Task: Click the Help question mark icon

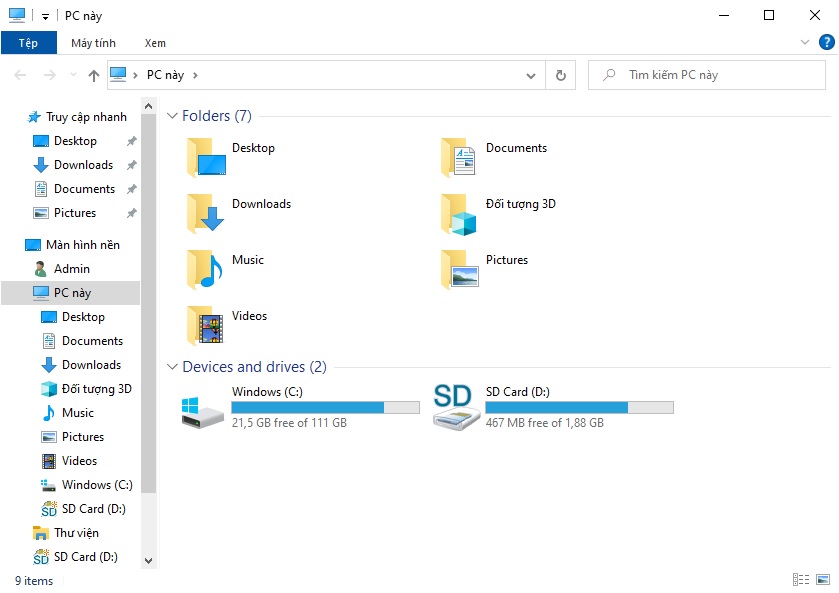Action: [x=828, y=42]
